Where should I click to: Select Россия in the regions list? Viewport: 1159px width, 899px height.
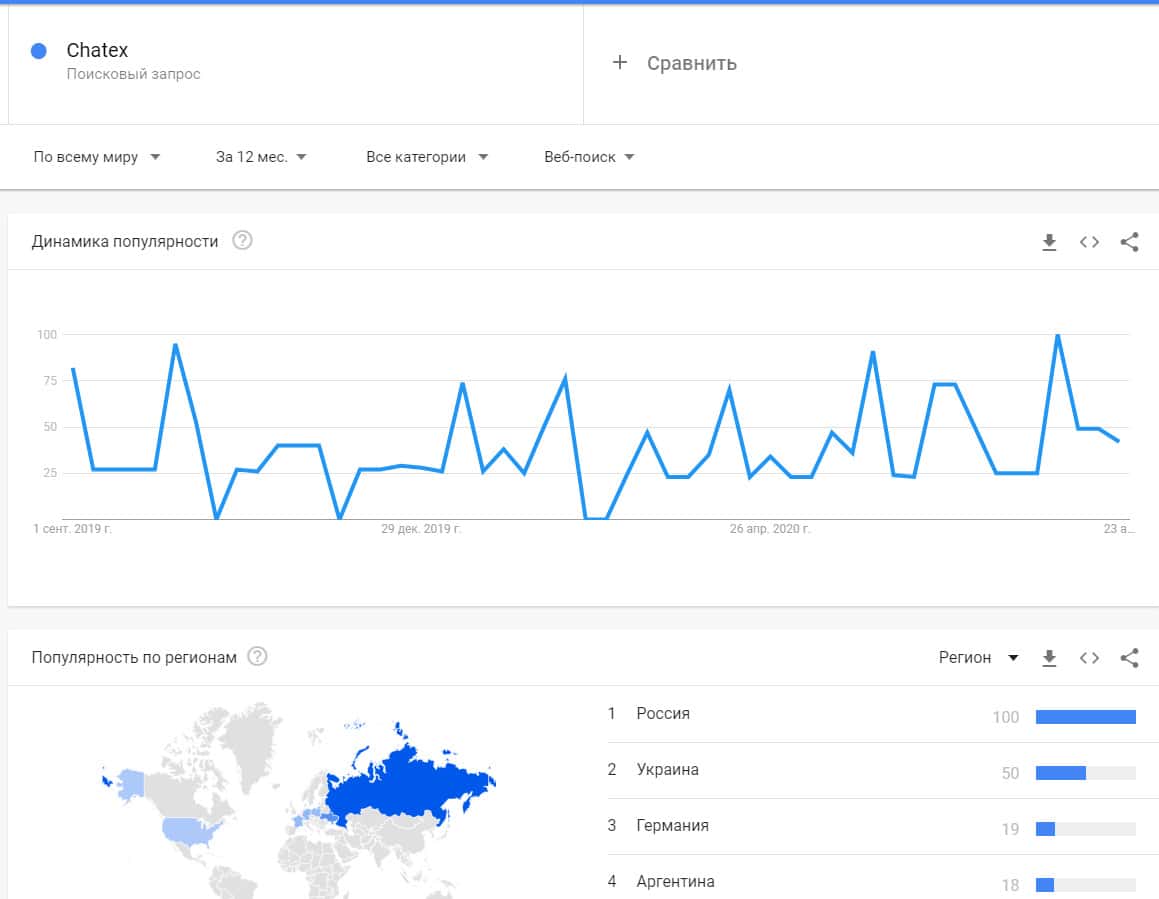pos(663,714)
